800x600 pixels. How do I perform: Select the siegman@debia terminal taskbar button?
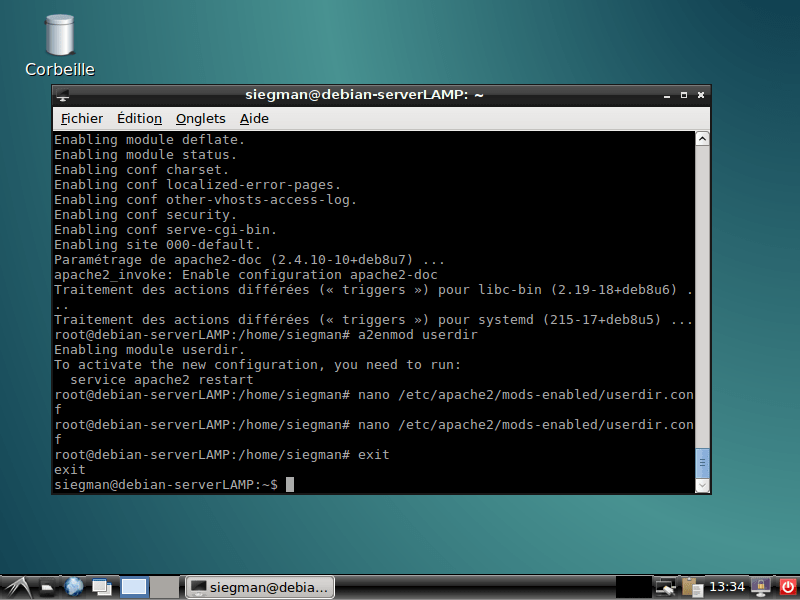pos(259,587)
